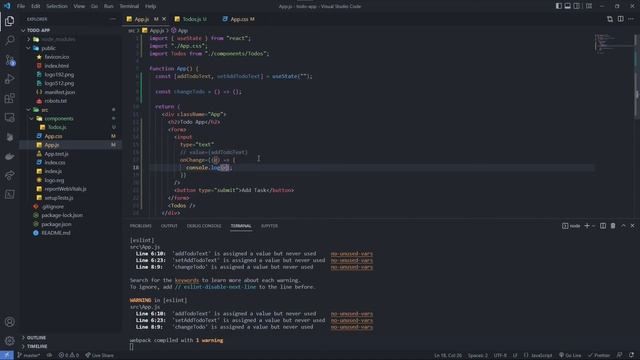This screenshot has height=360, width=640.
Task: Click the master branch status item
Action: tap(29, 356)
